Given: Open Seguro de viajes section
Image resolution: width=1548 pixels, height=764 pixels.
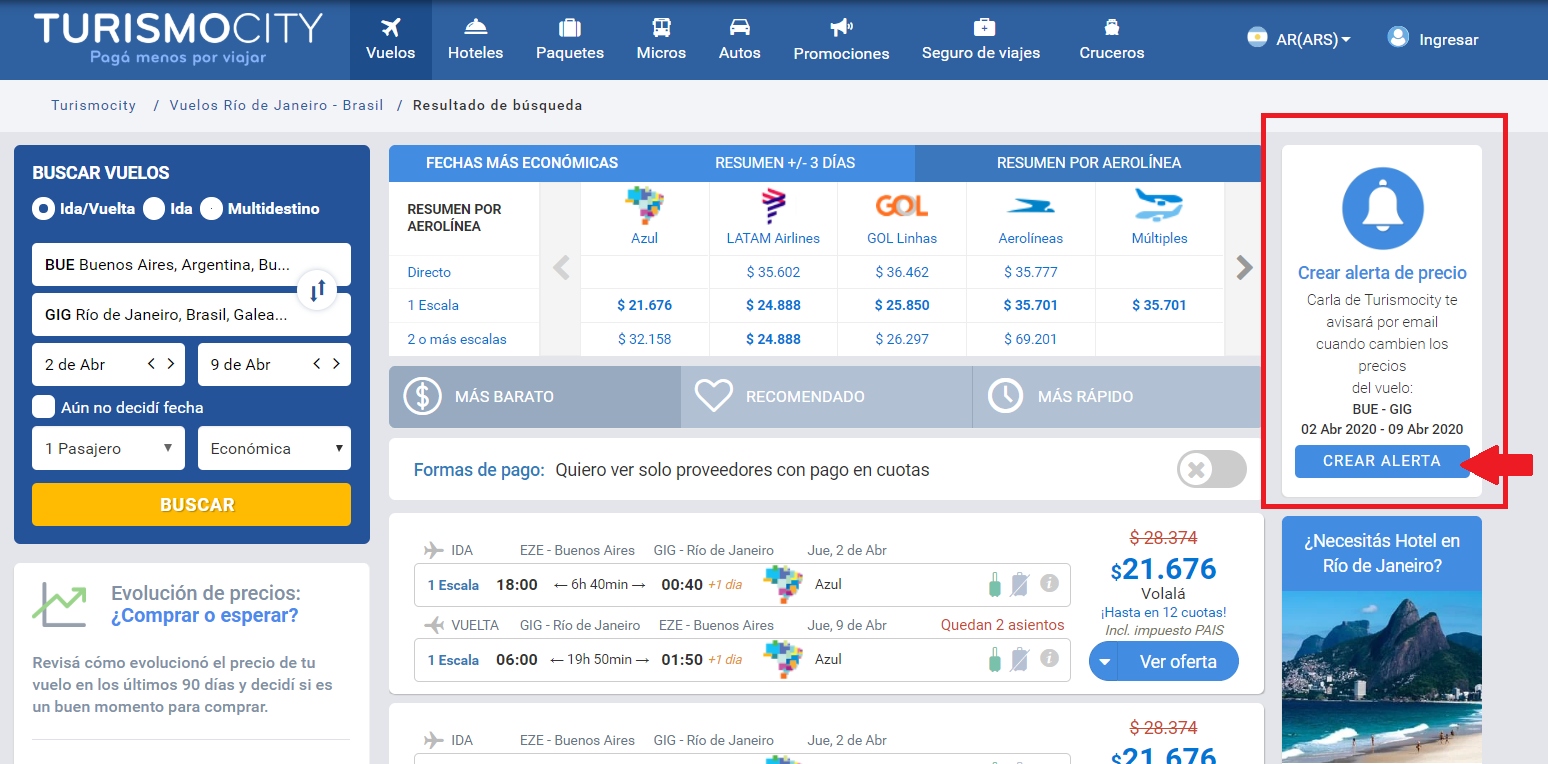Looking at the screenshot, I should point(981,40).
